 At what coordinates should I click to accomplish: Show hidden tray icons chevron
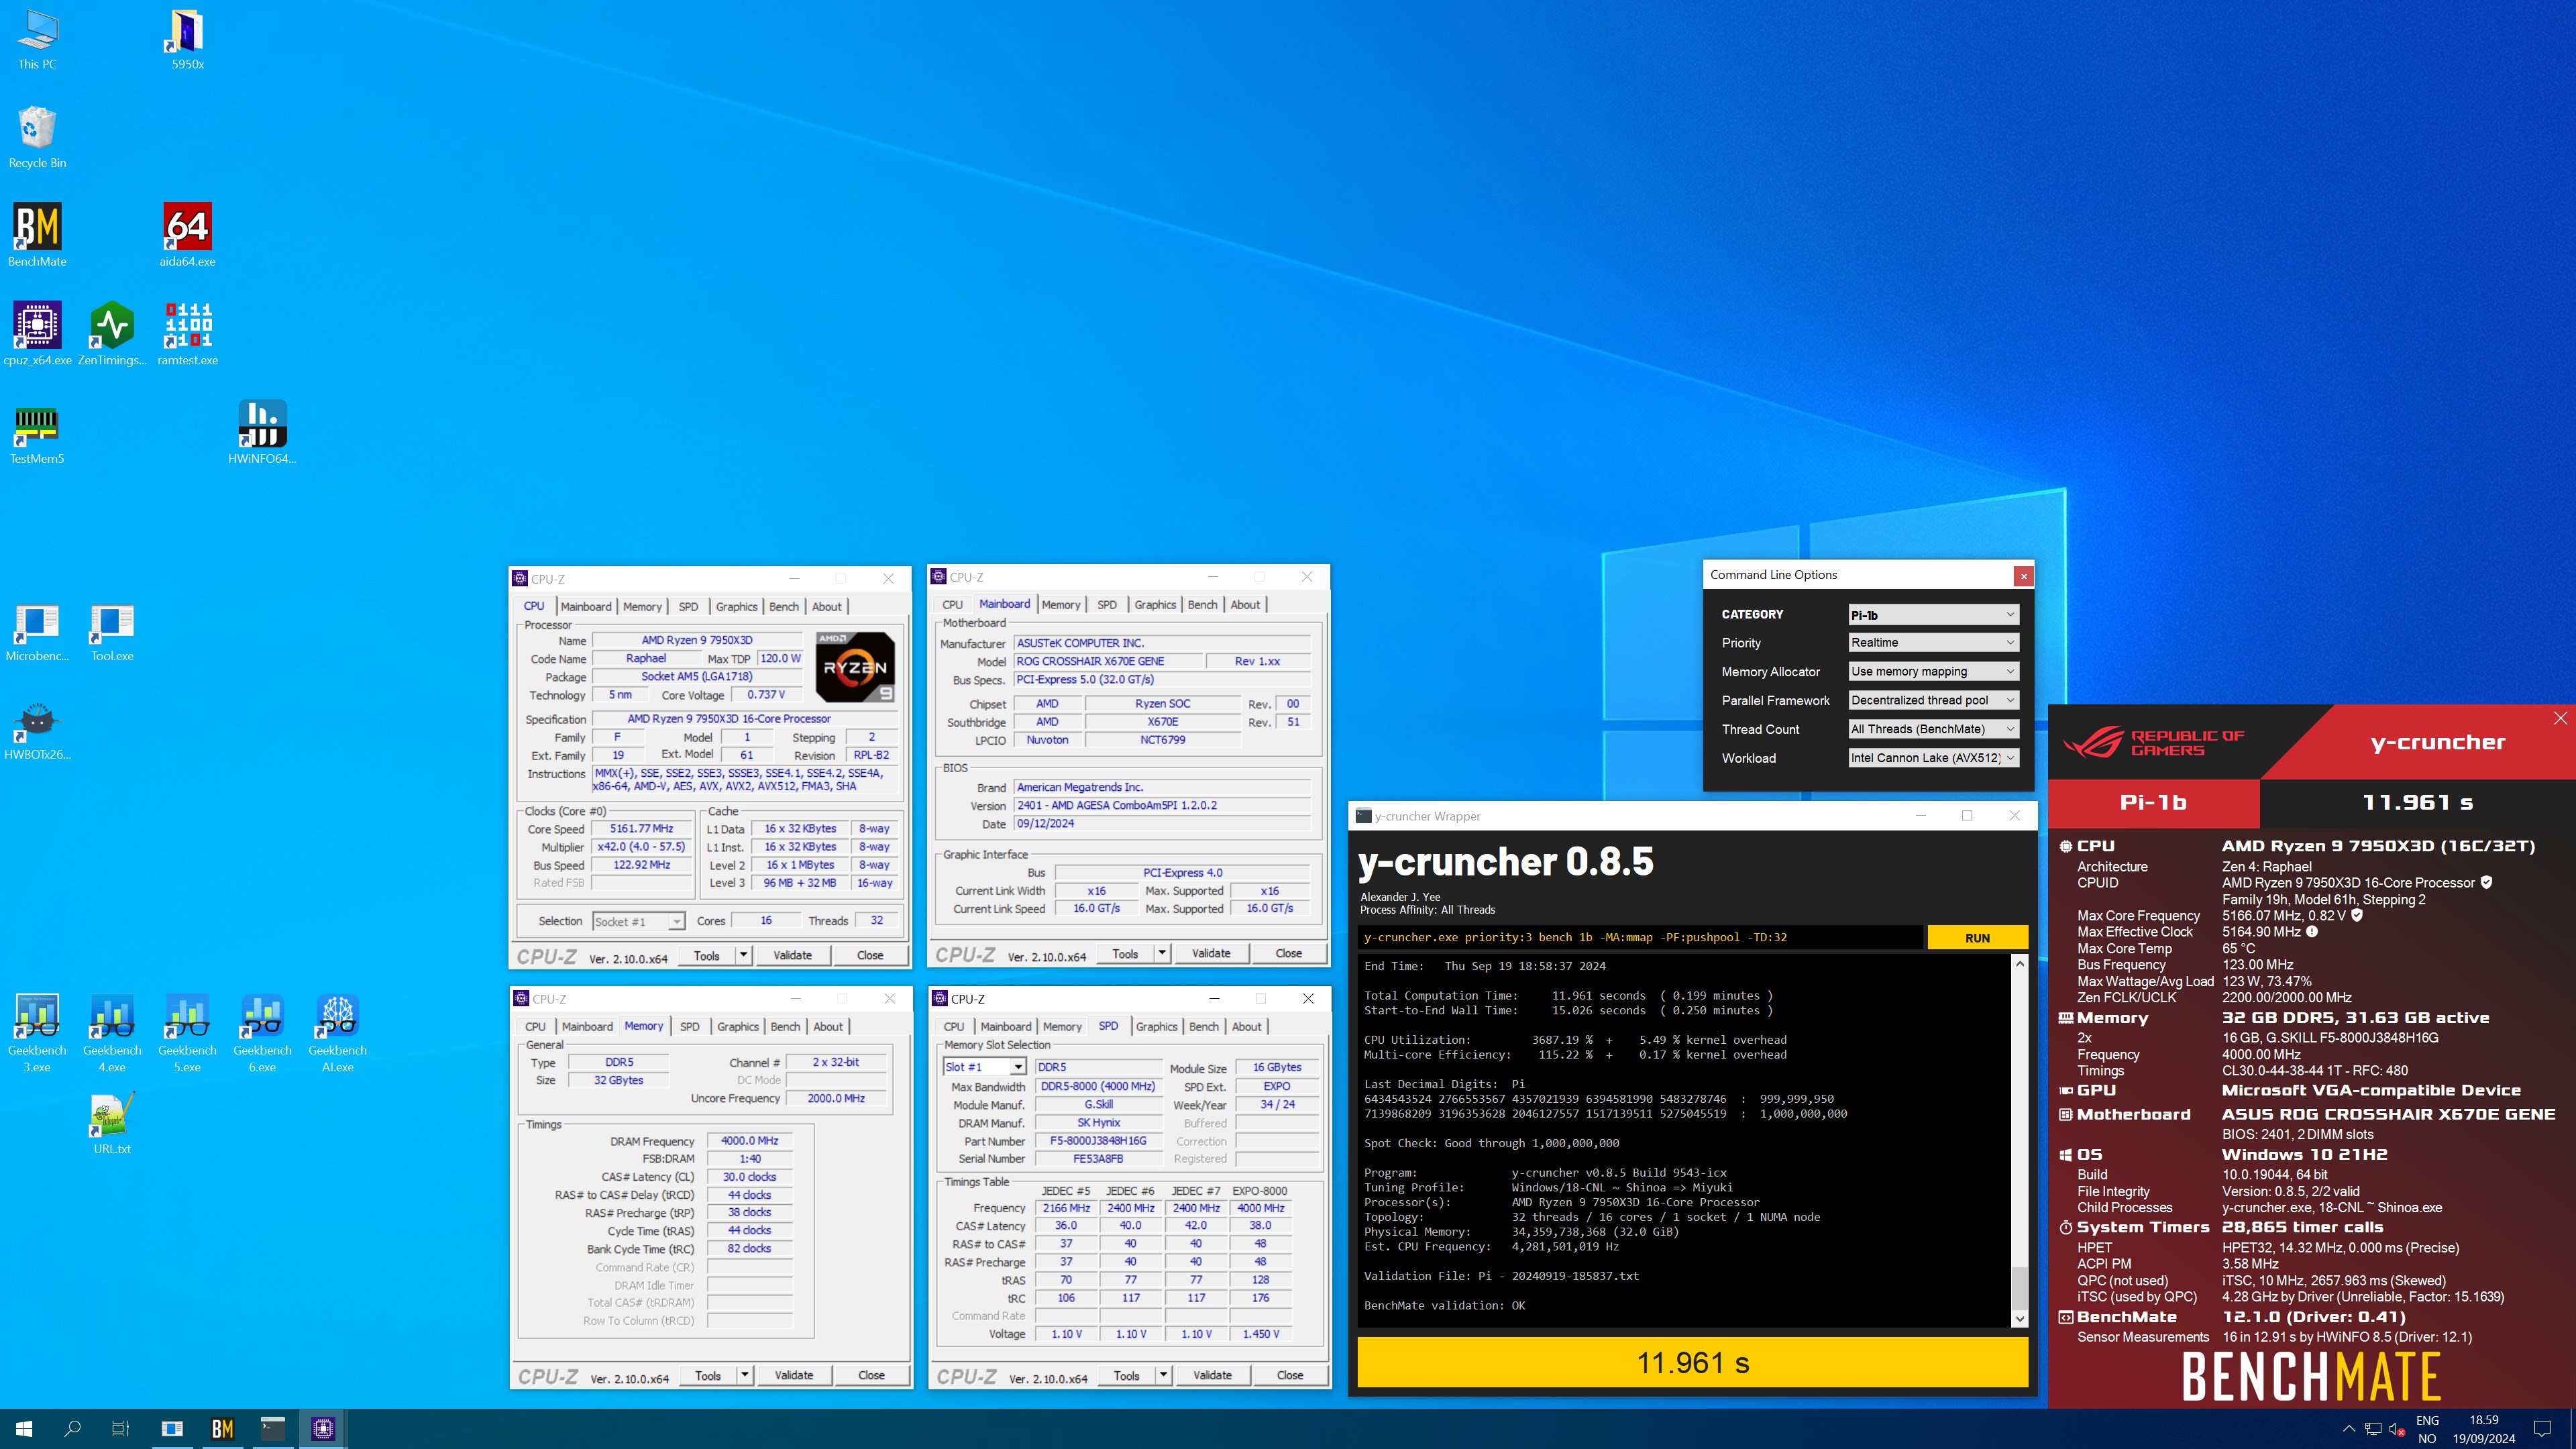2348,1429
